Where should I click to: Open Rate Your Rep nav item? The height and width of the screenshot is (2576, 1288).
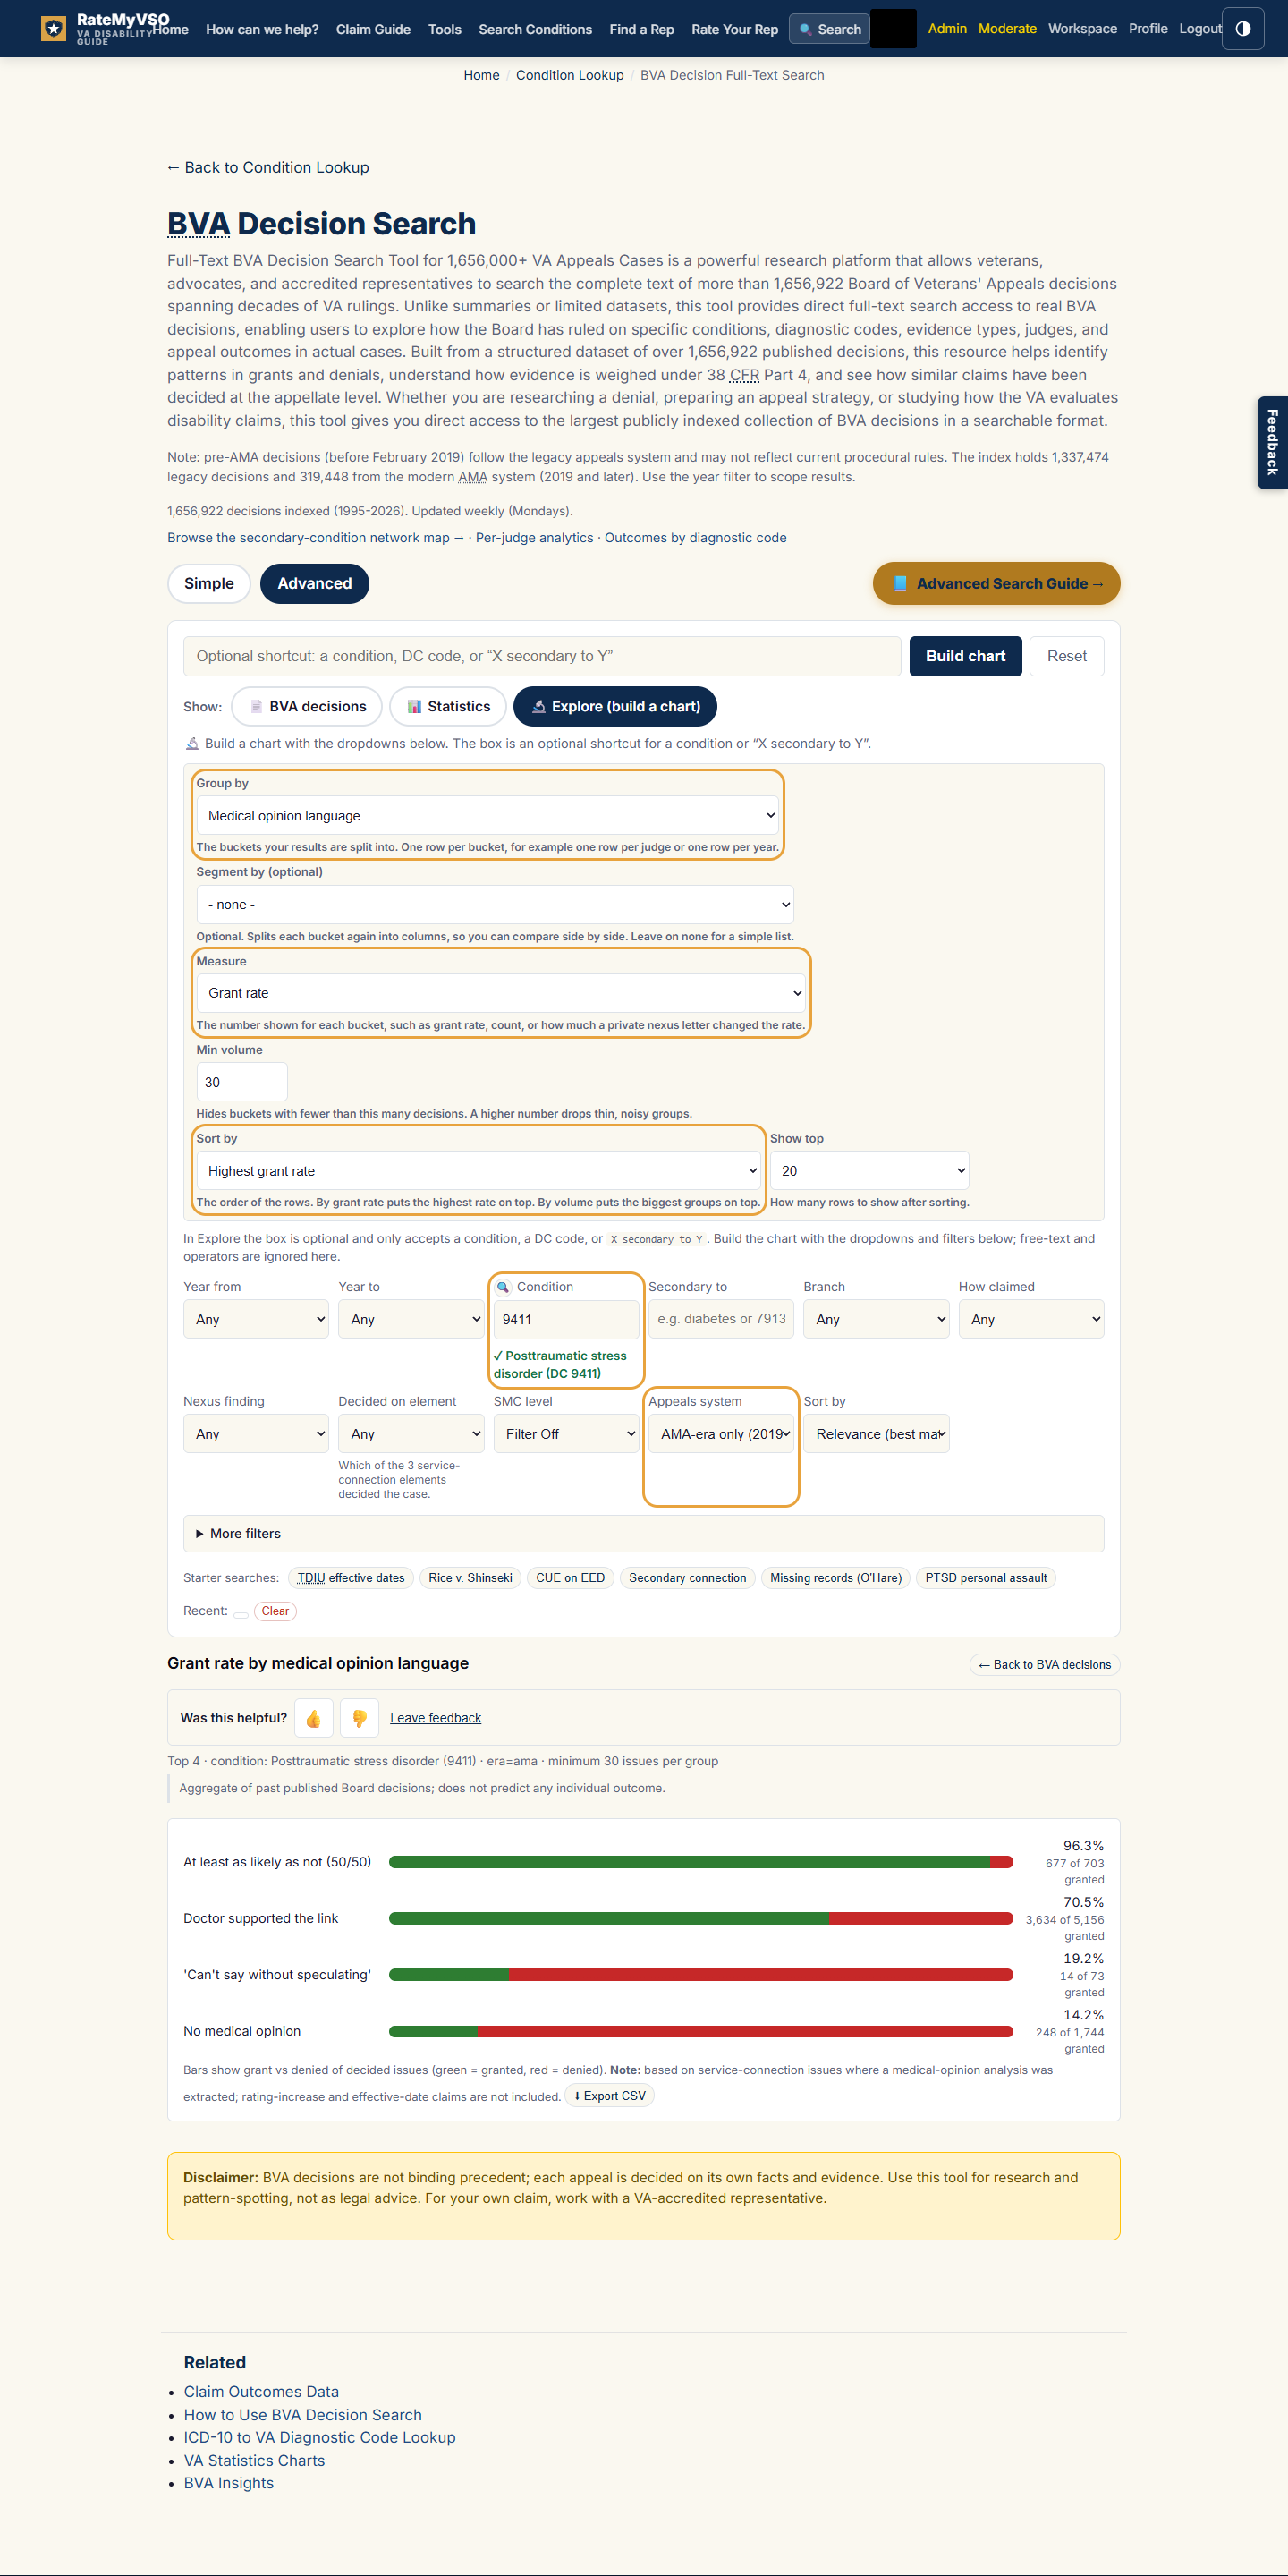pos(735,29)
